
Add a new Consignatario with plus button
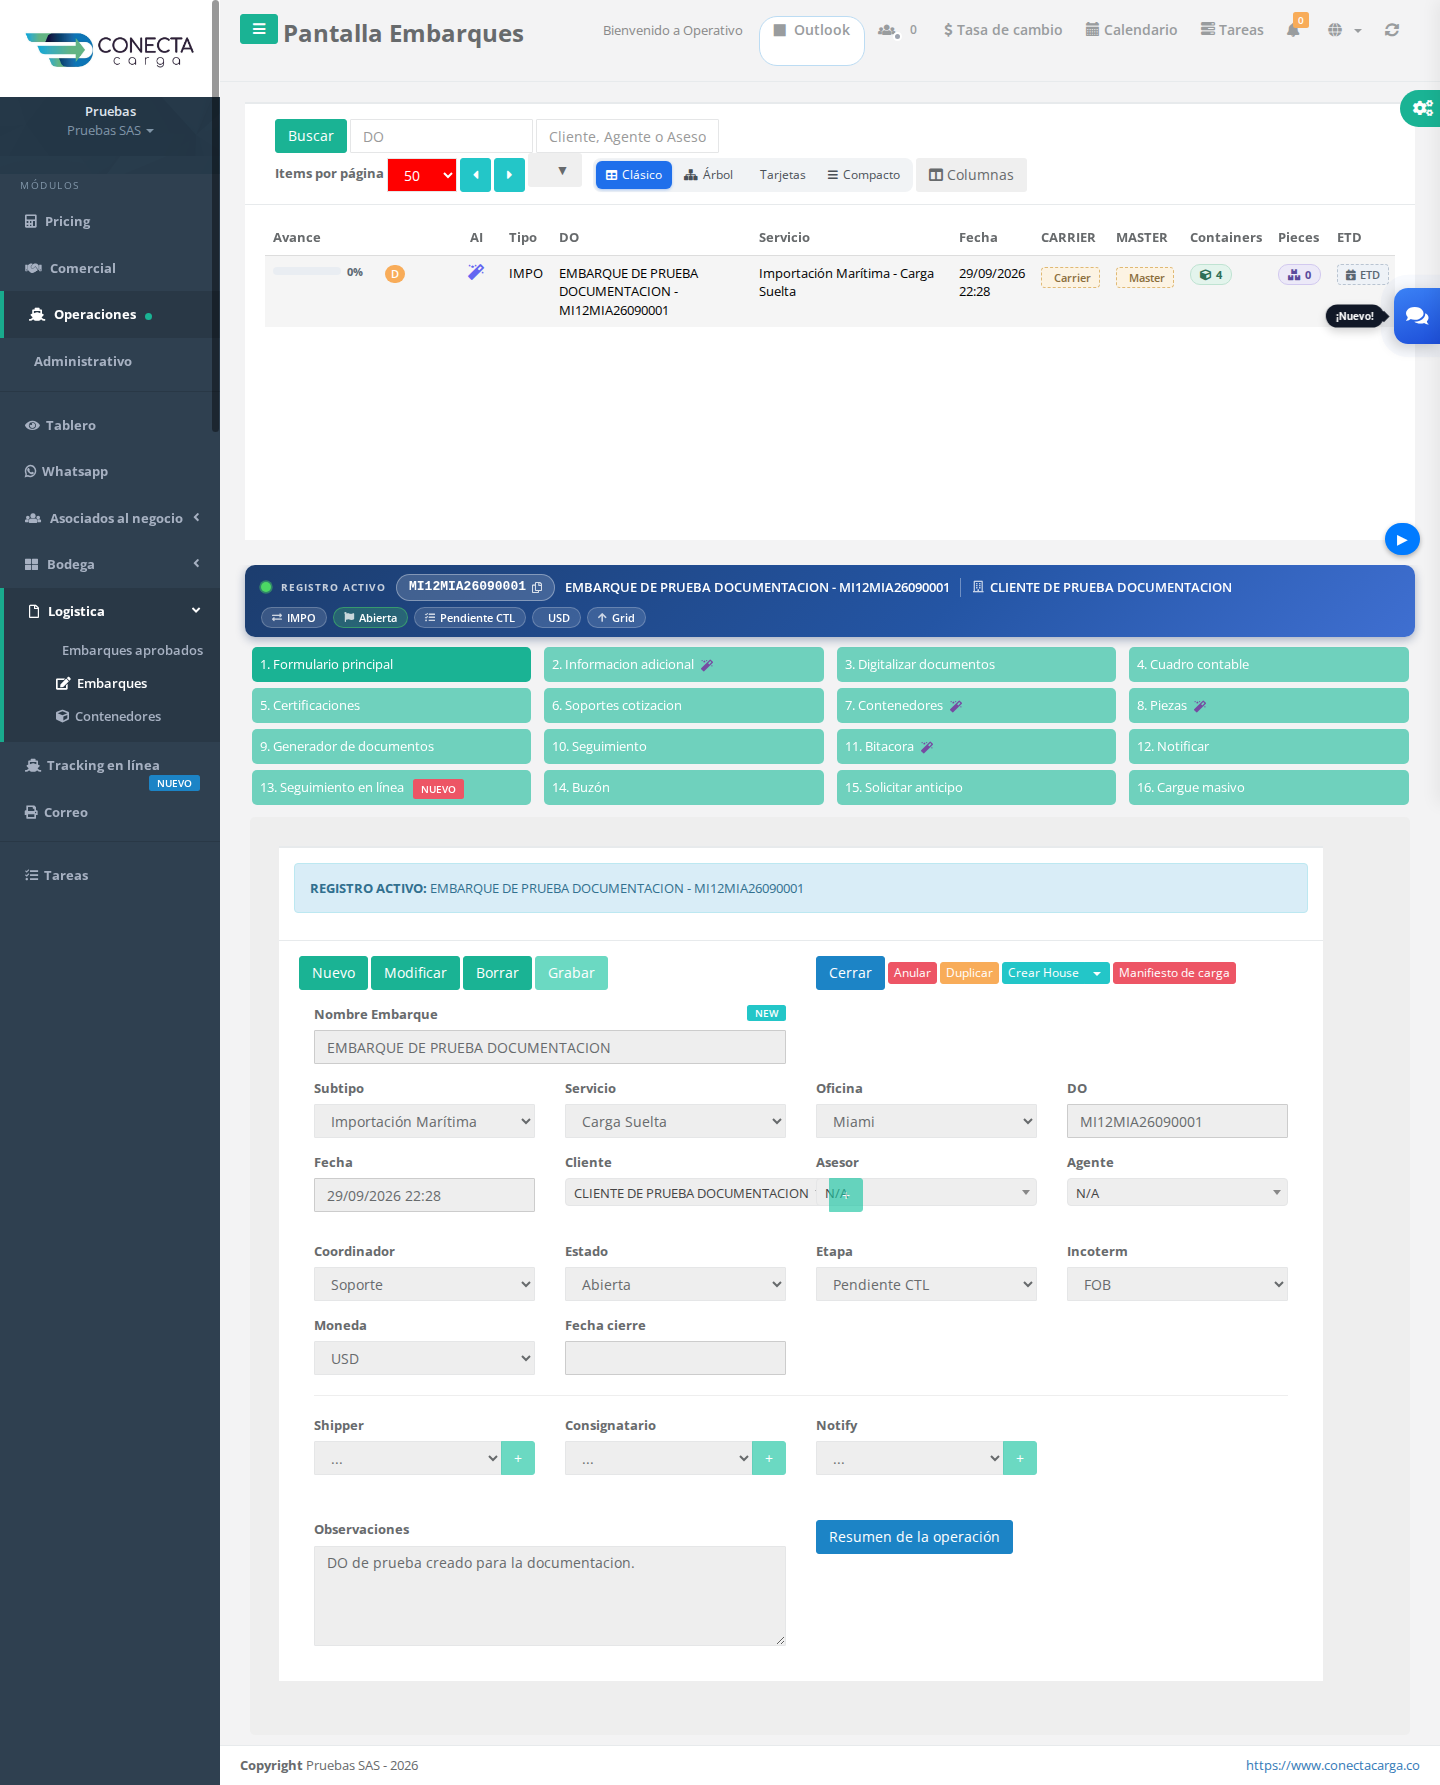point(769,1458)
